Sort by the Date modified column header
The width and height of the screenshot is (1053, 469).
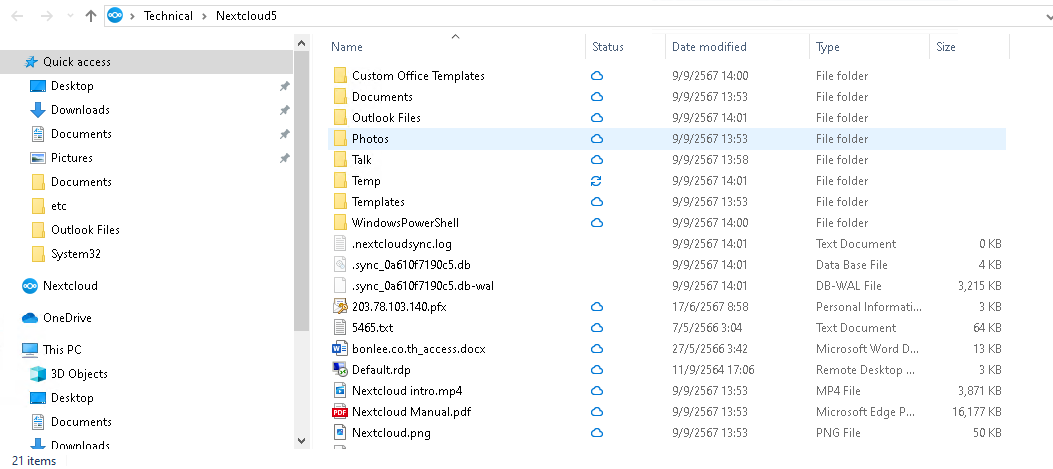click(x=708, y=47)
